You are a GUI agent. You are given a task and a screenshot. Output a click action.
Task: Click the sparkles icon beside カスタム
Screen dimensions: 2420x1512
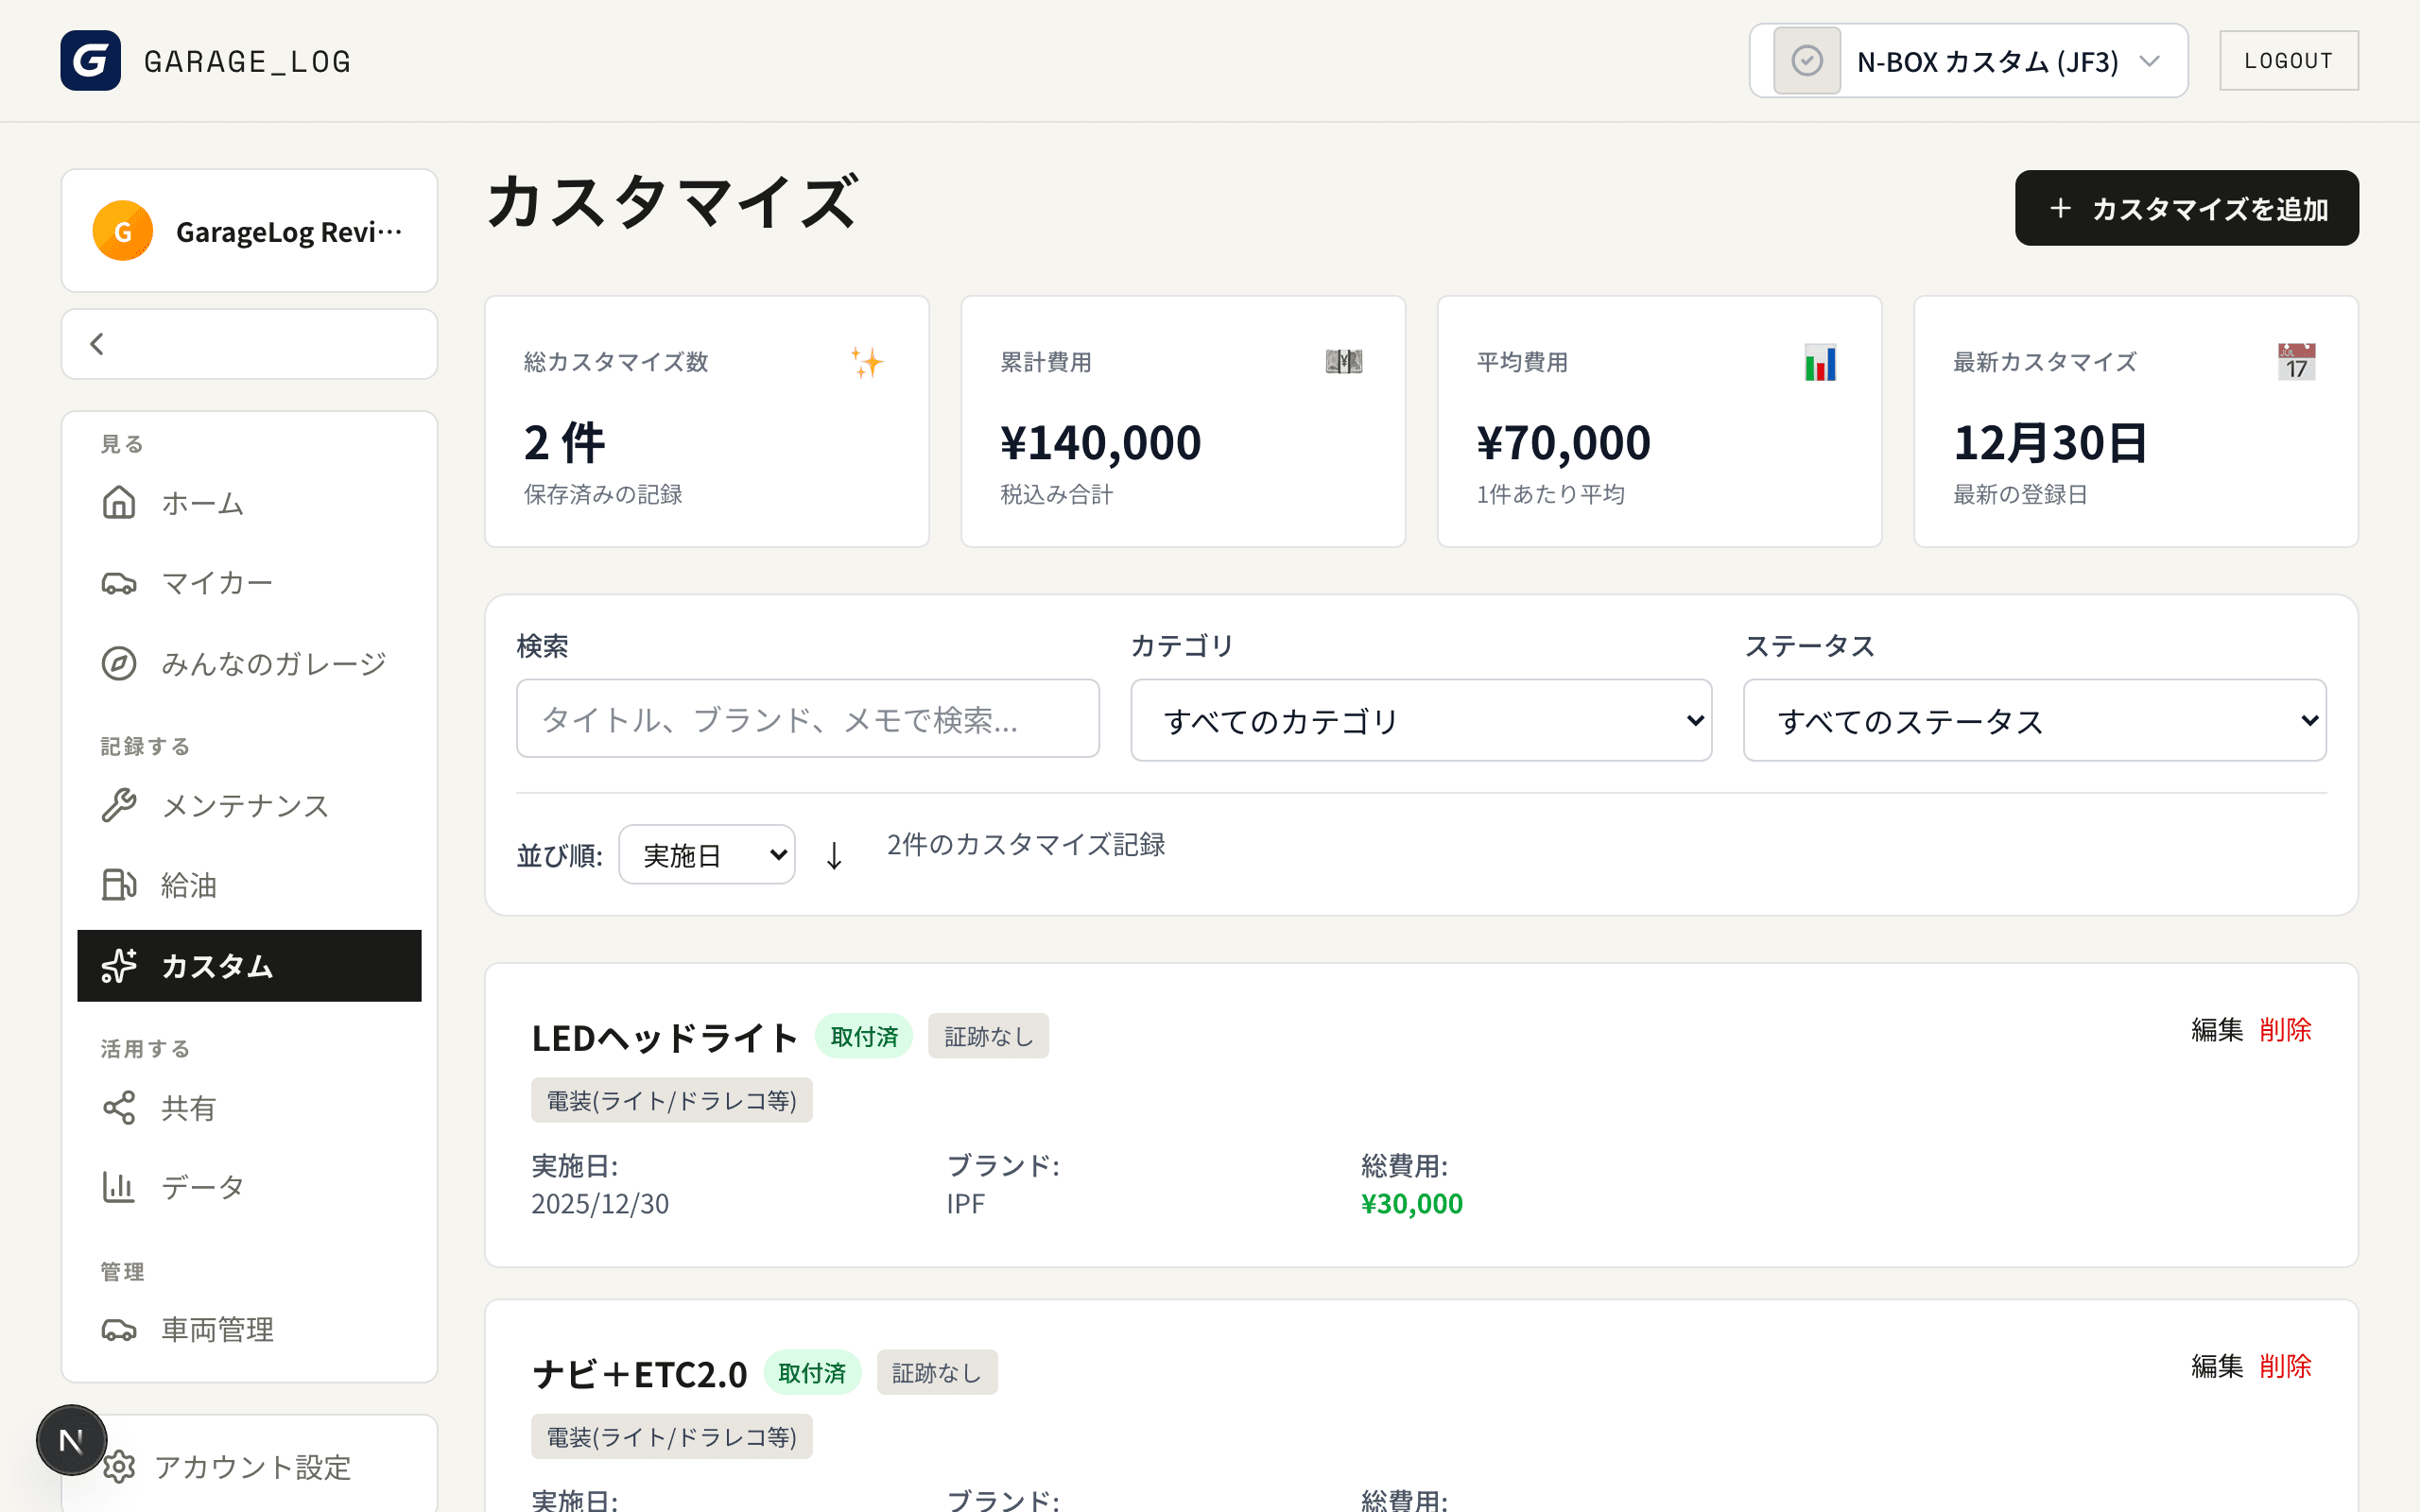pos(119,966)
